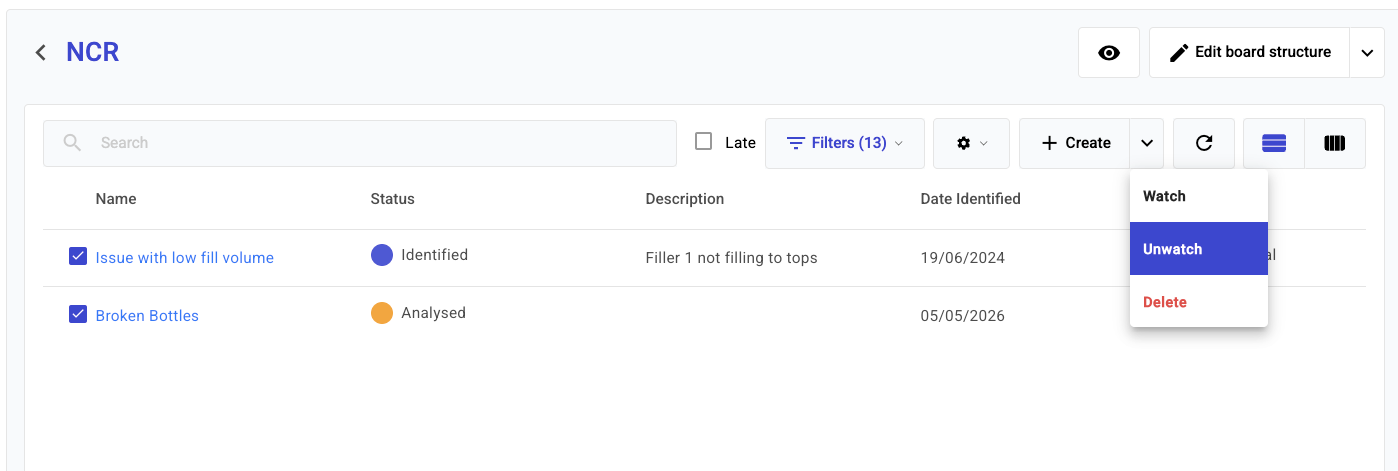Click the eye watch icon button
This screenshot has height=471, width=1398.
point(1109,53)
